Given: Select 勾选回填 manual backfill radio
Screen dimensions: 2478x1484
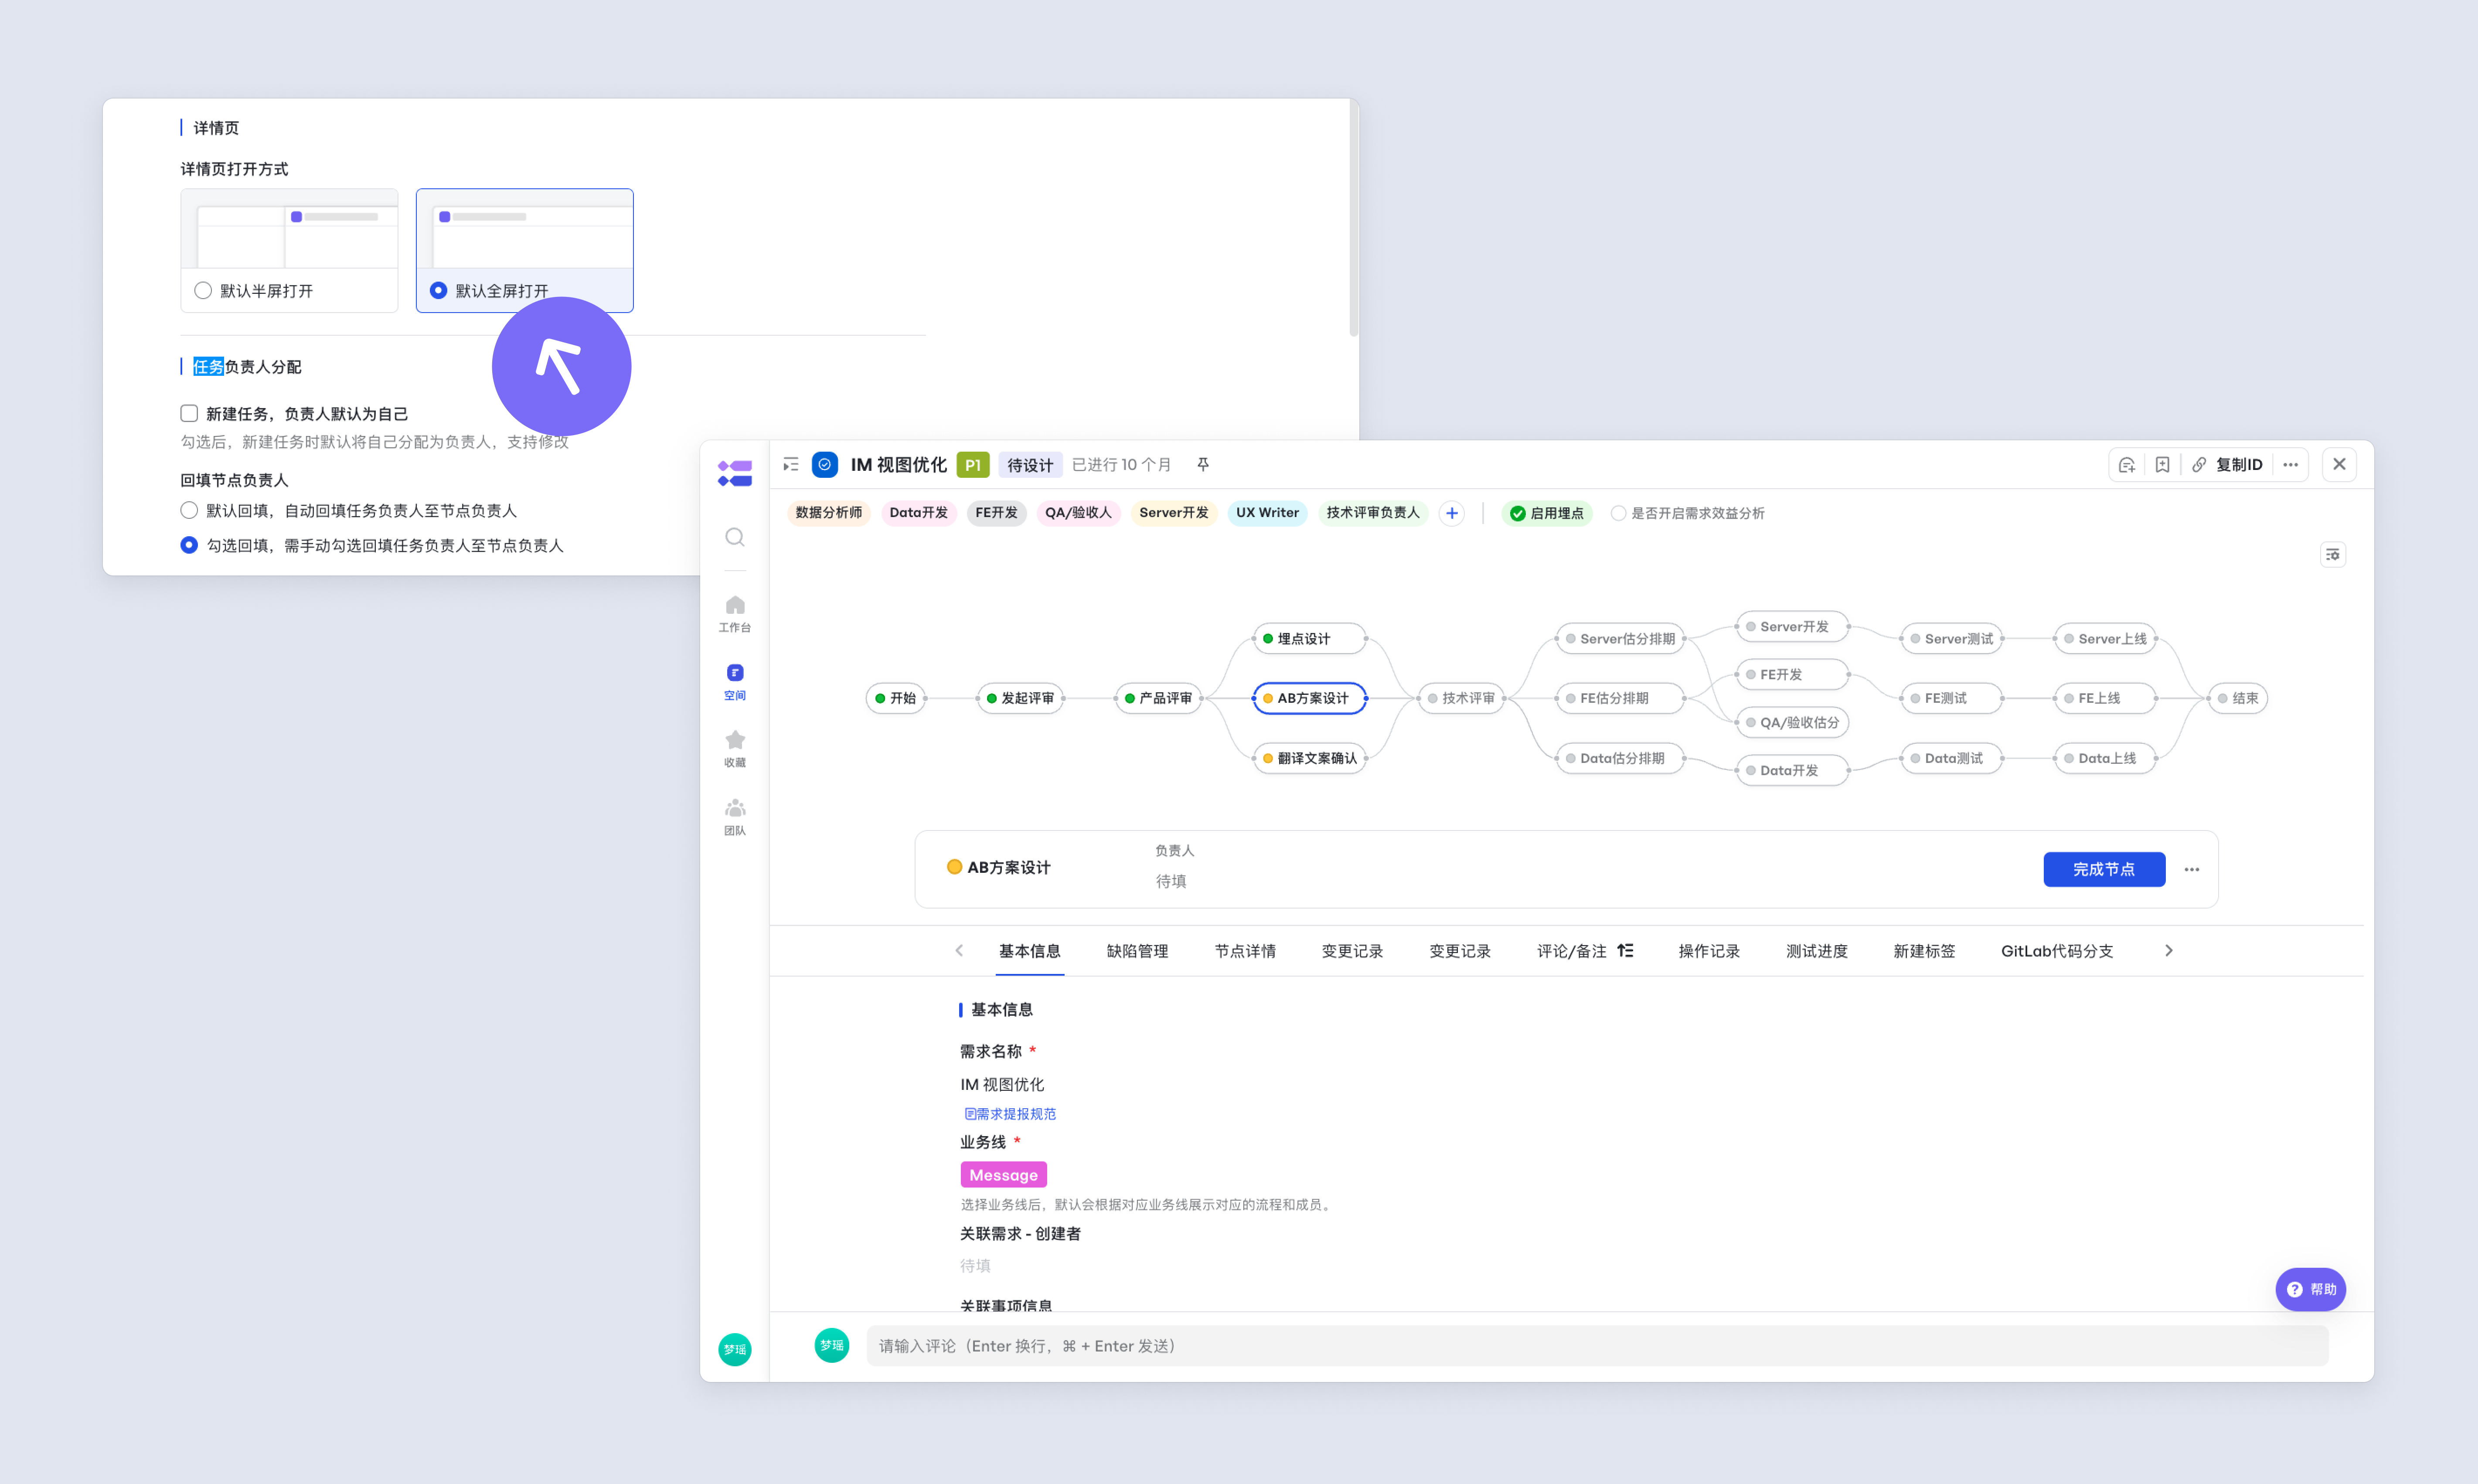Looking at the screenshot, I should (x=189, y=546).
